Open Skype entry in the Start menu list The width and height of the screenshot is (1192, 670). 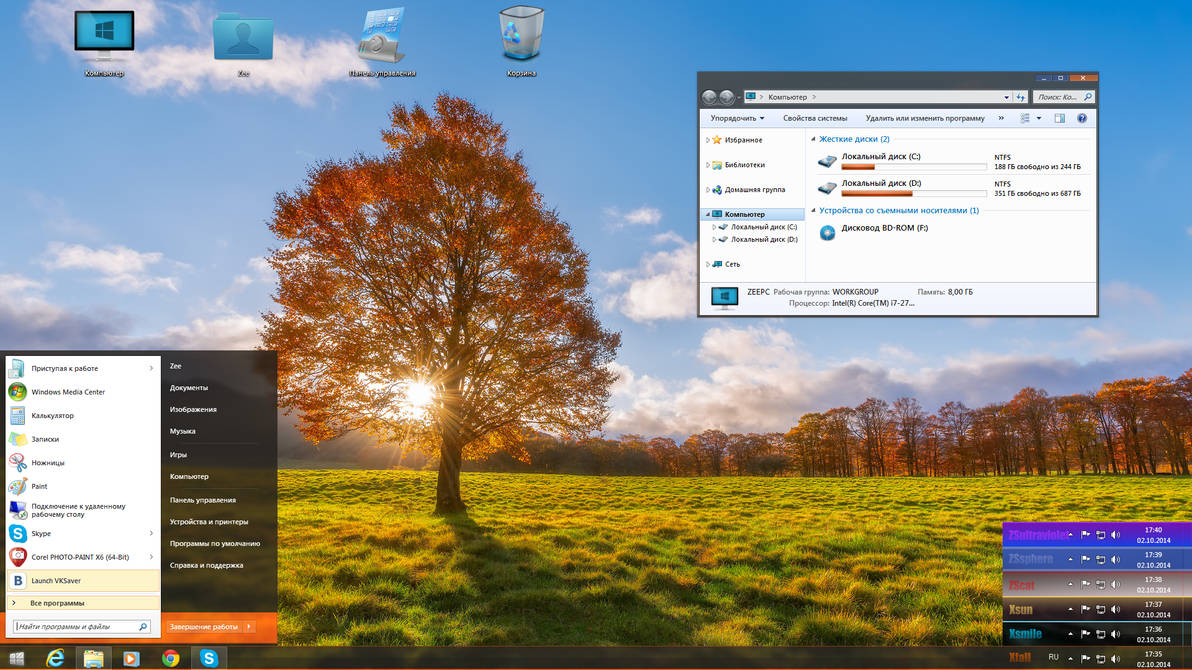click(x=82, y=533)
